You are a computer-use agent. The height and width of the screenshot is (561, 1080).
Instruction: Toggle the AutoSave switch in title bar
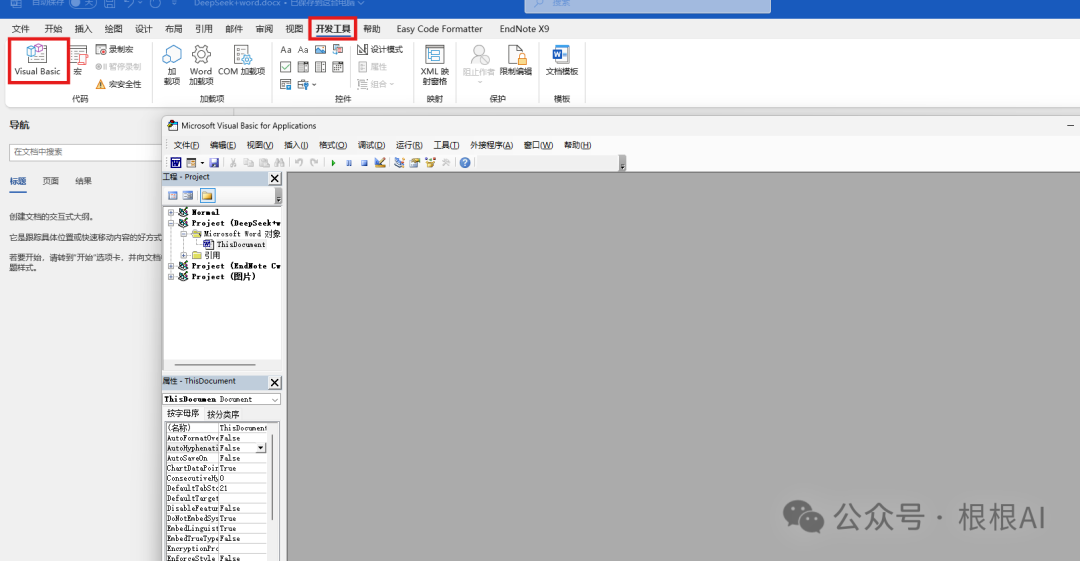point(83,3)
